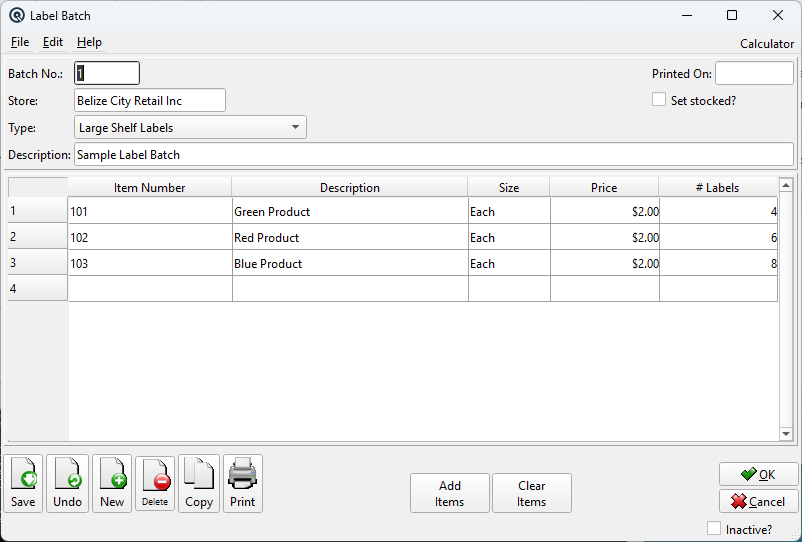The image size is (802, 542).
Task: Click the Description input field
Action: pos(434,154)
